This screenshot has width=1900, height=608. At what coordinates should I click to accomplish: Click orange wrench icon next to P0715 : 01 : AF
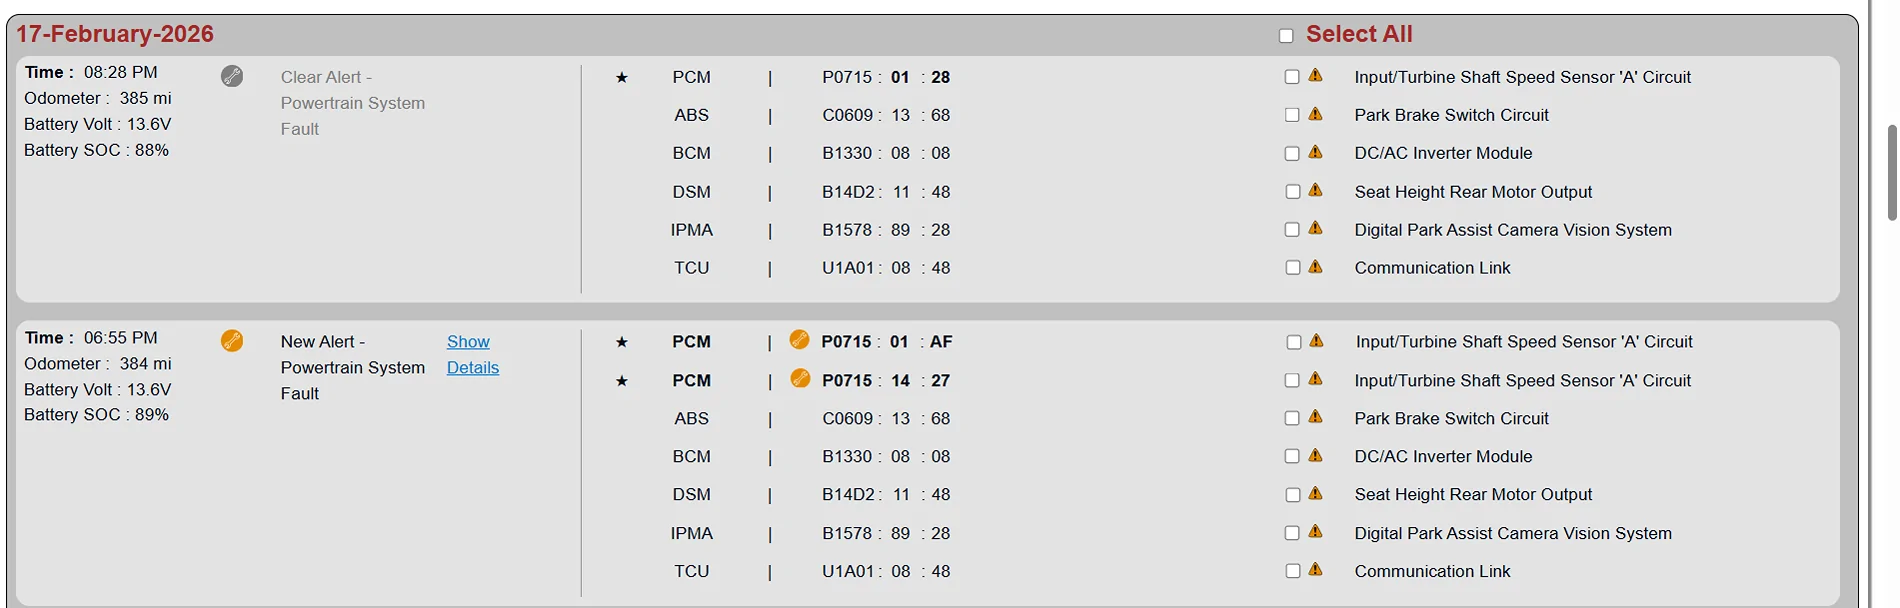pyautogui.click(x=799, y=340)
